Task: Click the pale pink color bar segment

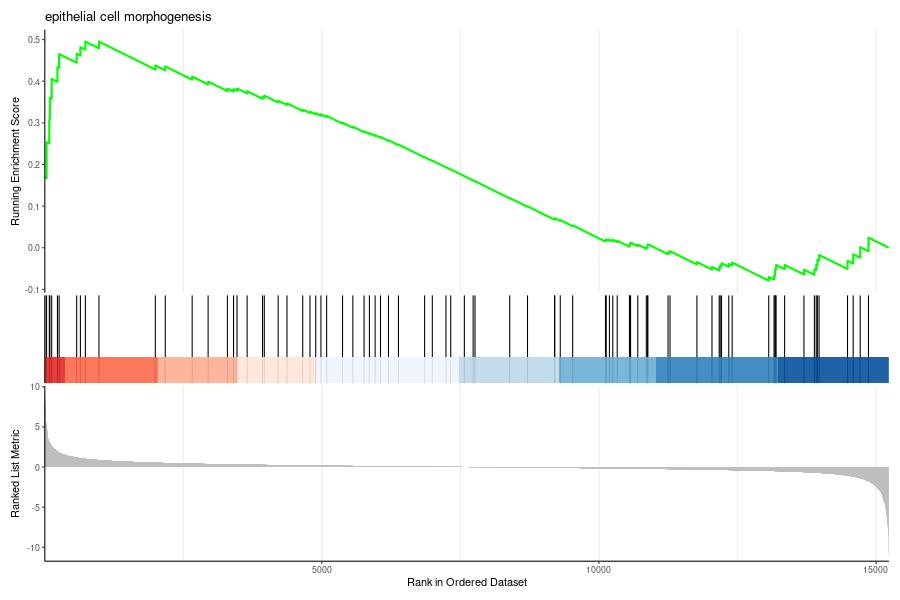Action: tap(277, 370)
